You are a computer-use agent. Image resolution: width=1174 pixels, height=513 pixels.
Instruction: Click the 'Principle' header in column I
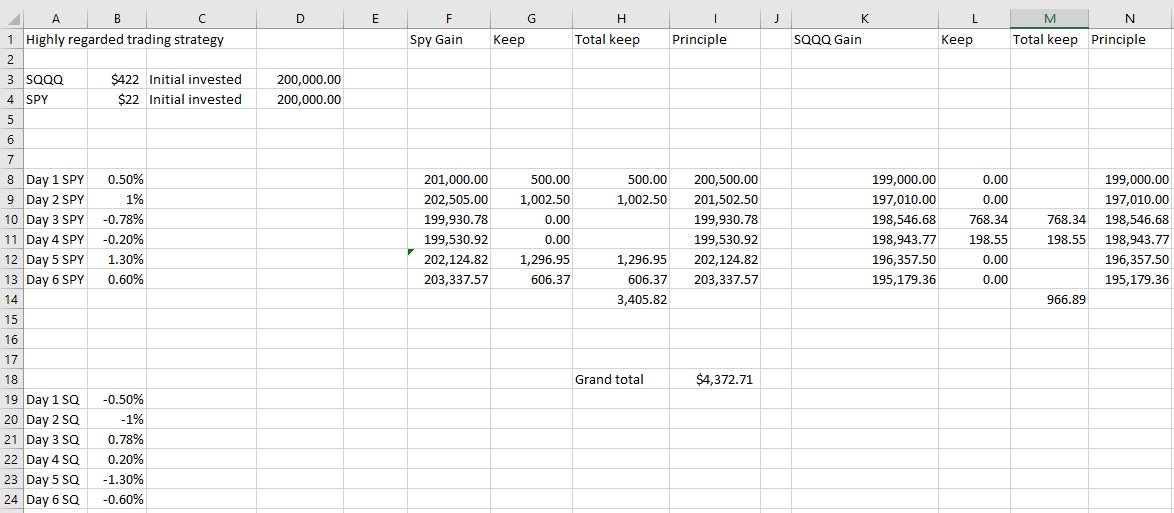715,40
